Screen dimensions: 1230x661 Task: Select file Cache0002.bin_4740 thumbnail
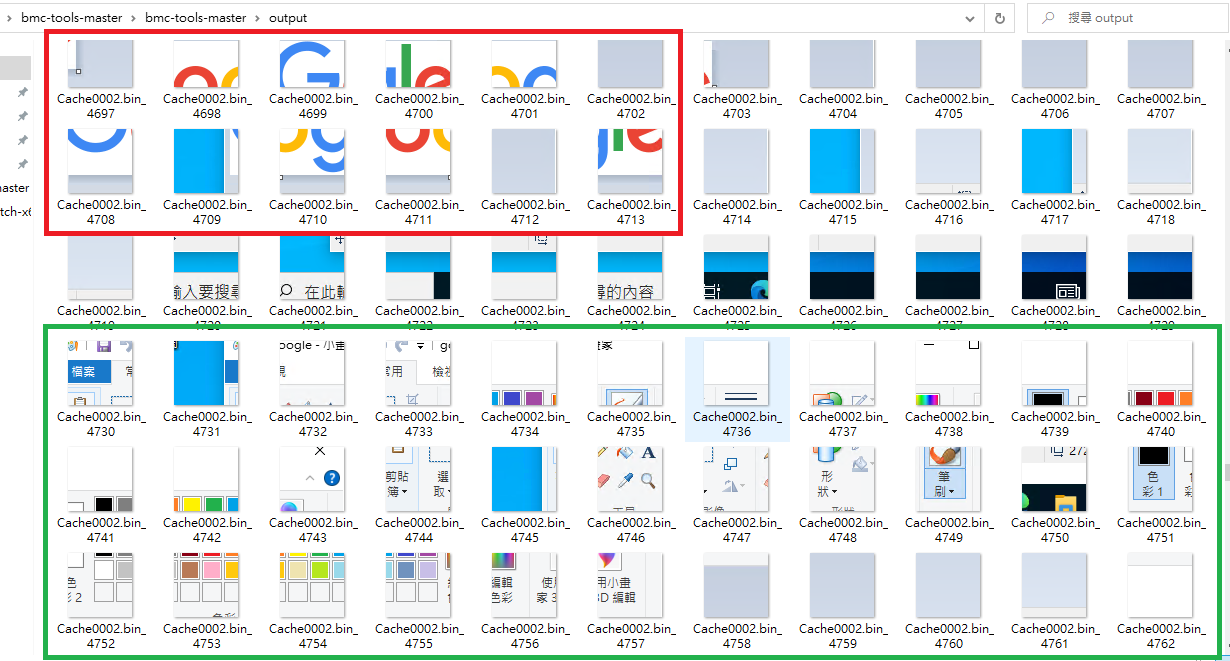pyautogui.click(x=1161, y=373)
